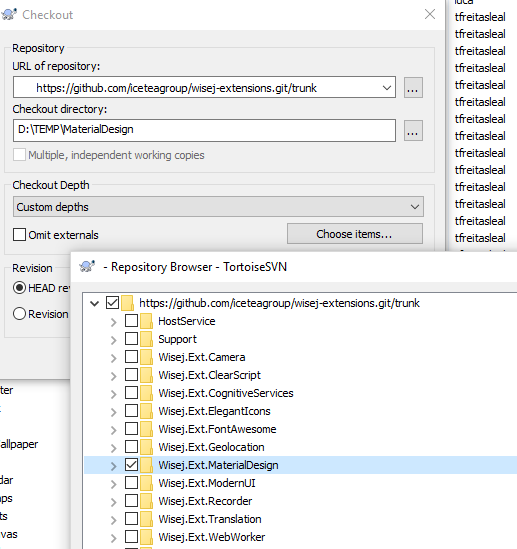Check the Wisej.Ext.Translation checkbox

(x=131, y=519)
